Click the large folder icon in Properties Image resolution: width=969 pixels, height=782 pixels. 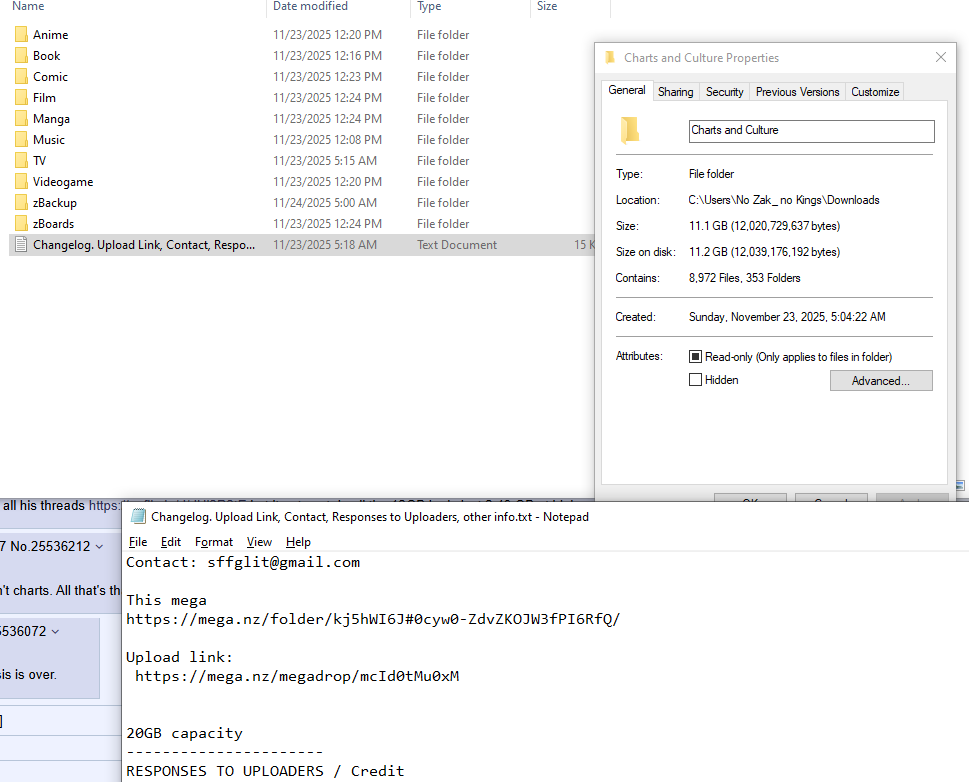[630, 130]
